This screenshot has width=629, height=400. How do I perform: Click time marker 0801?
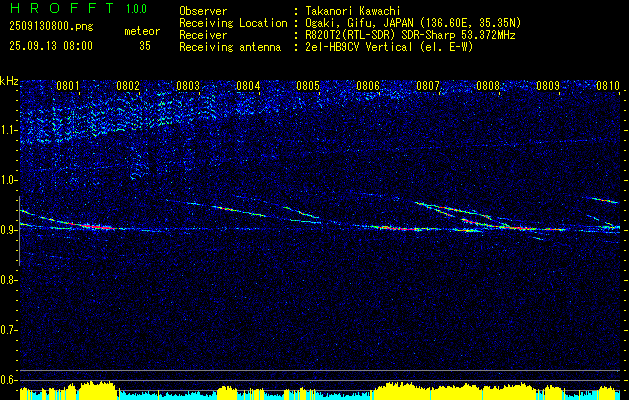pyautogui.click(x=68, y=85)
